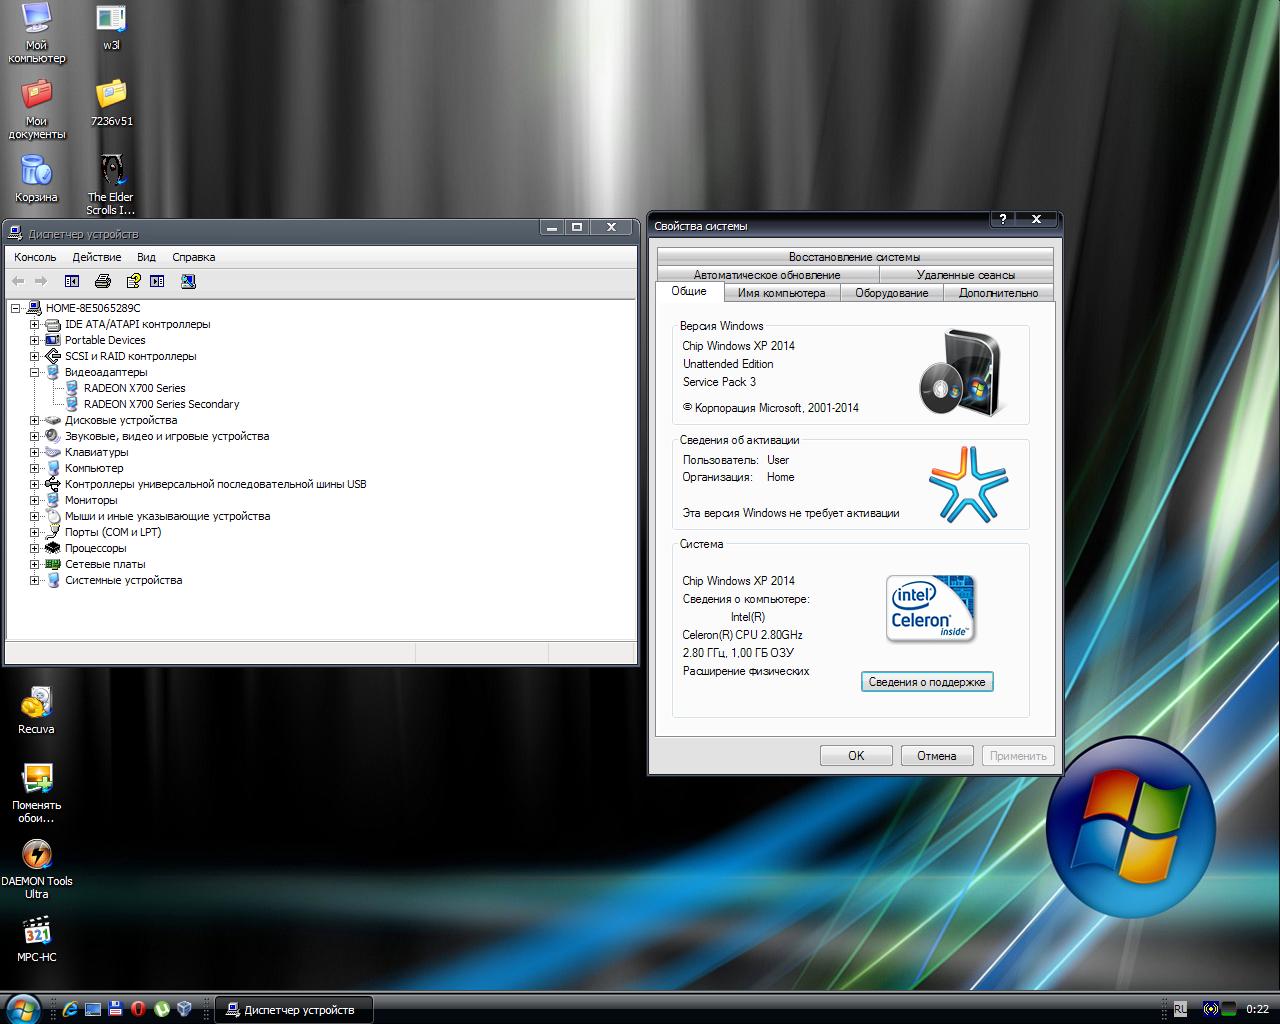The height and width of the screenshot is (1024, 1280).
Task: Collapse the Видеоадаптеры tree node
Action: pos(34,372)
